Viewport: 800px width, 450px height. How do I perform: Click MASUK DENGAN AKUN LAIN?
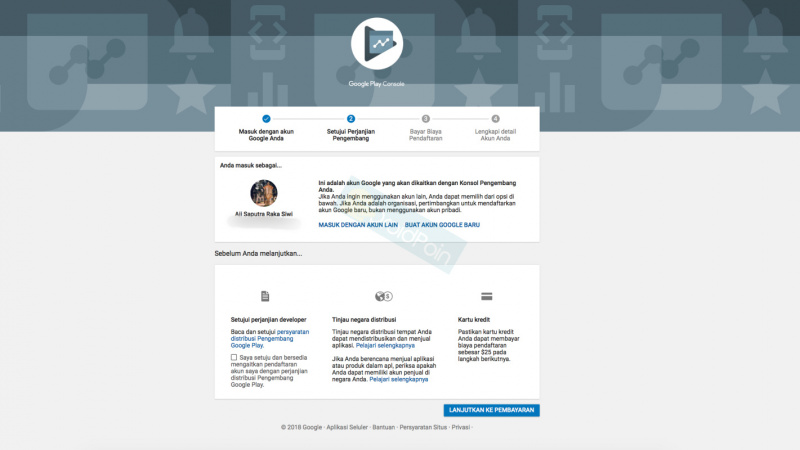click(358, 224)
